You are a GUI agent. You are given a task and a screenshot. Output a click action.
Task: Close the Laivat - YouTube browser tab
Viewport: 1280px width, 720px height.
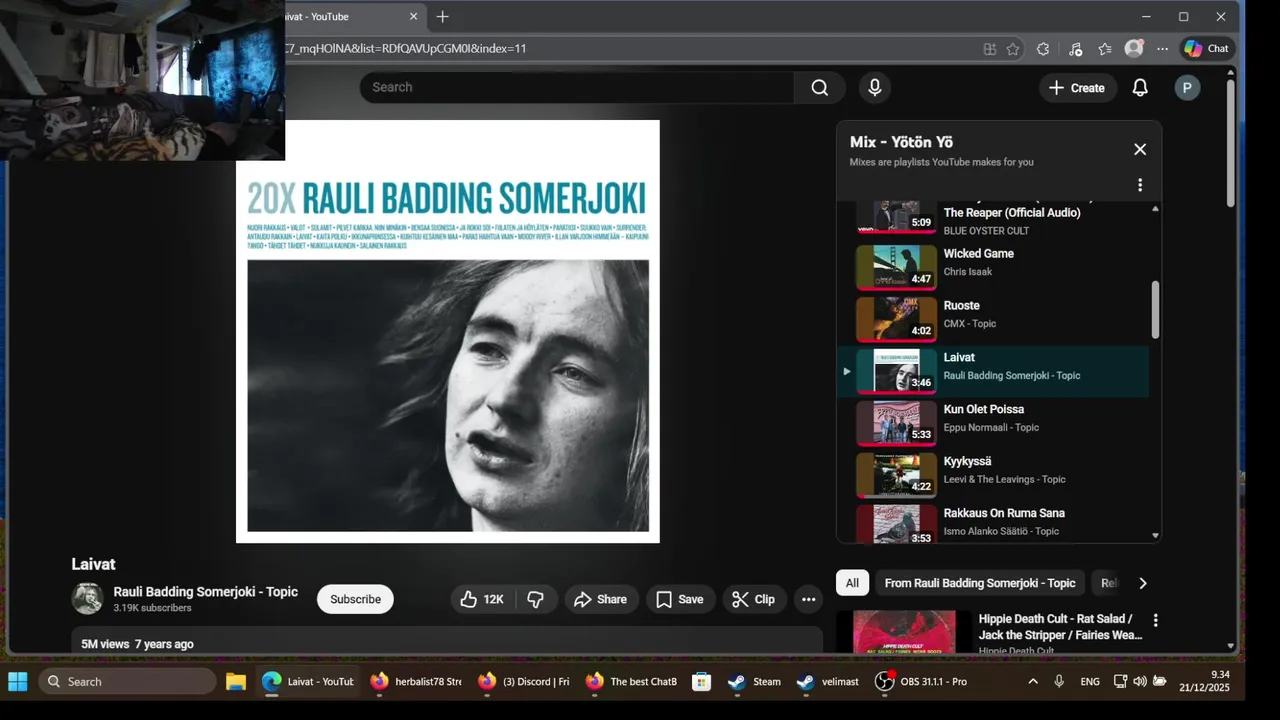click(x=414, y=16)
